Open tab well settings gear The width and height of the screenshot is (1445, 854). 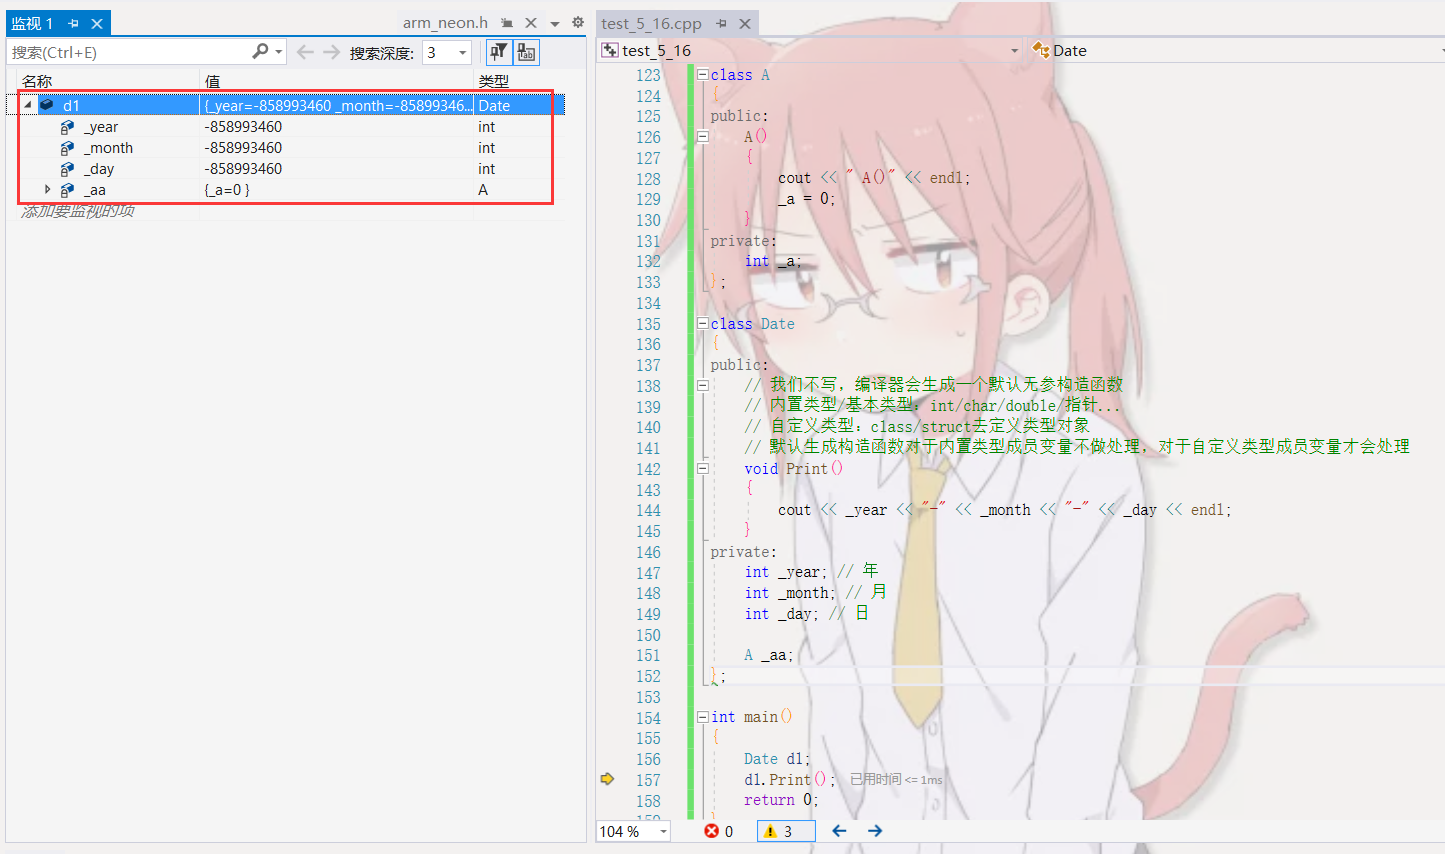577,22
